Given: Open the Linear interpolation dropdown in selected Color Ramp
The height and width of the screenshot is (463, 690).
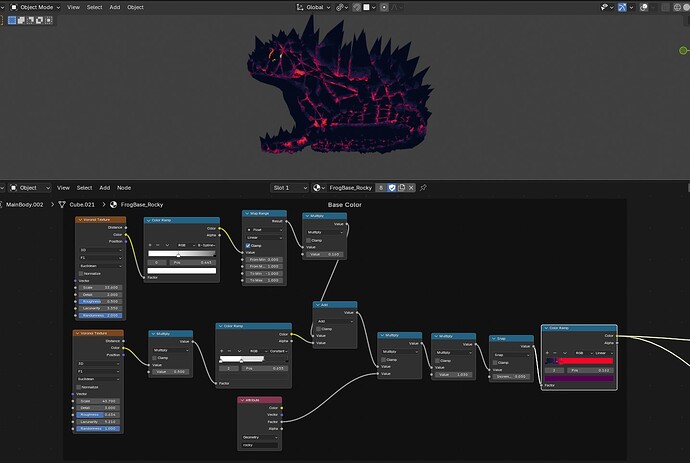Looking at the screenshot, I should pyautogui.click(x=604, y=353).
